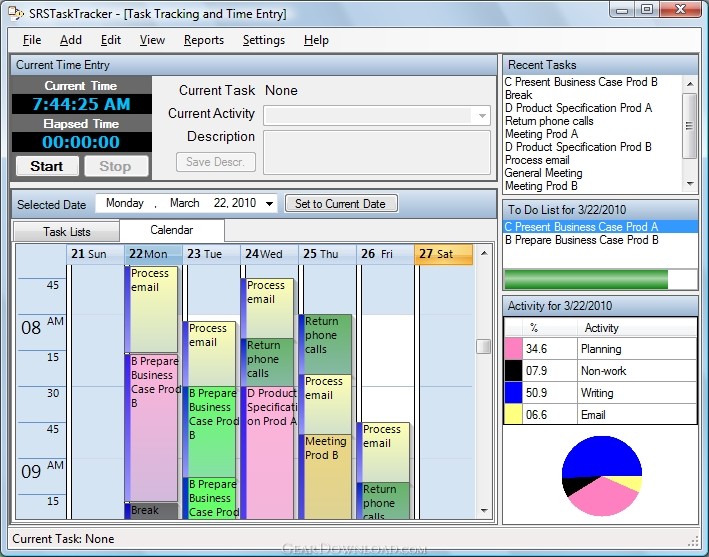Select Thursday's Meeting Prod B entry
The height and width of the screenshot is (557, 709).
coord(326,476)
